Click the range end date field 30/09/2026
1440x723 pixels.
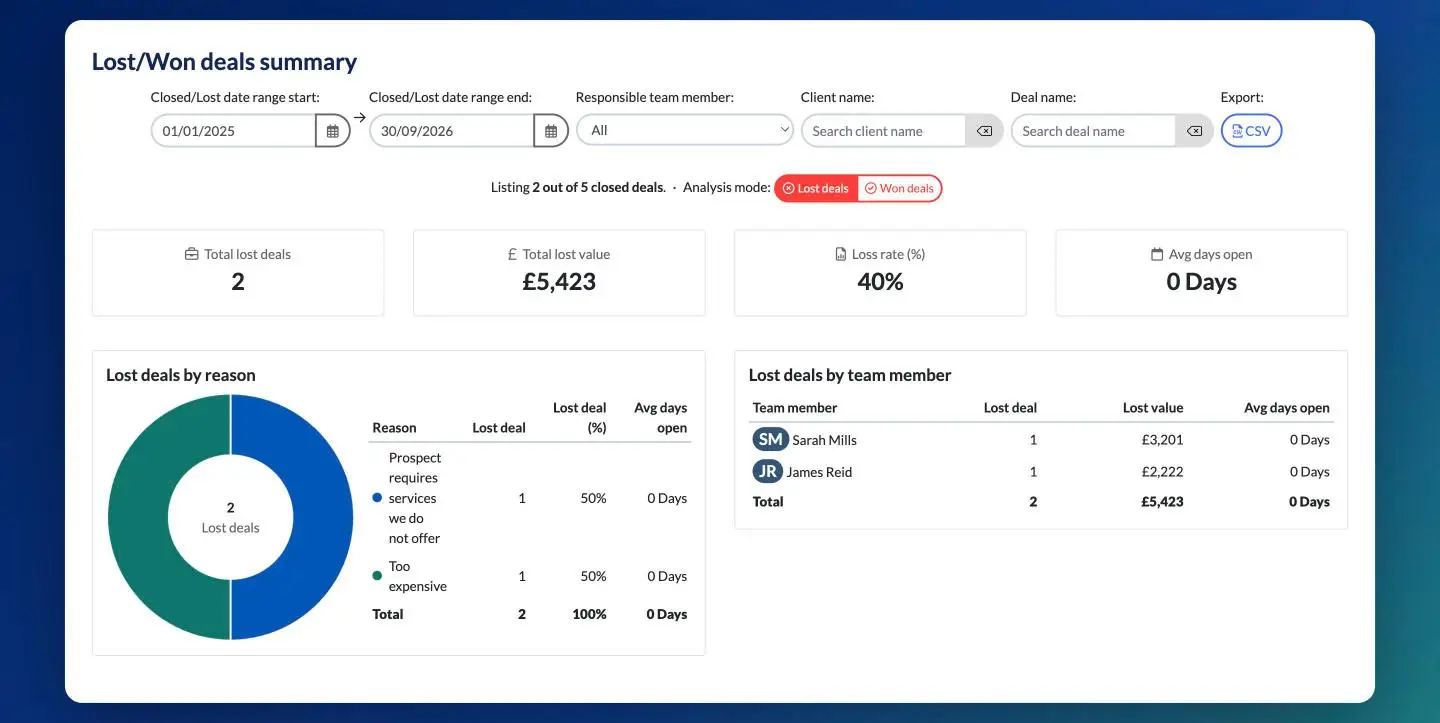pyautogui.click(x=452, y=131)
